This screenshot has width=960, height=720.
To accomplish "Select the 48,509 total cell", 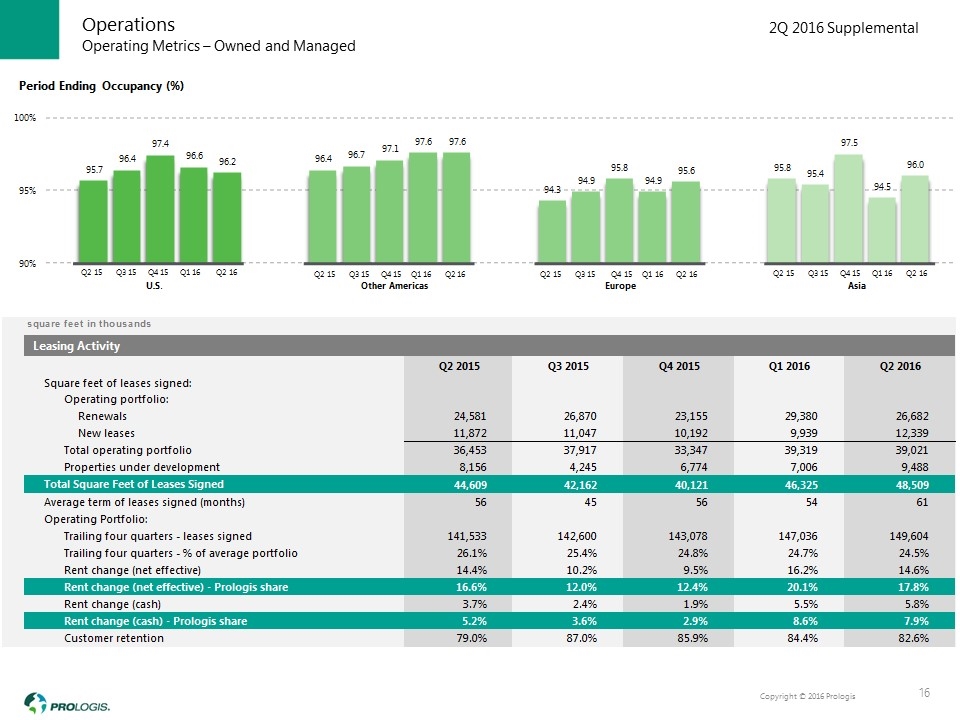I will tap(898, 484).
